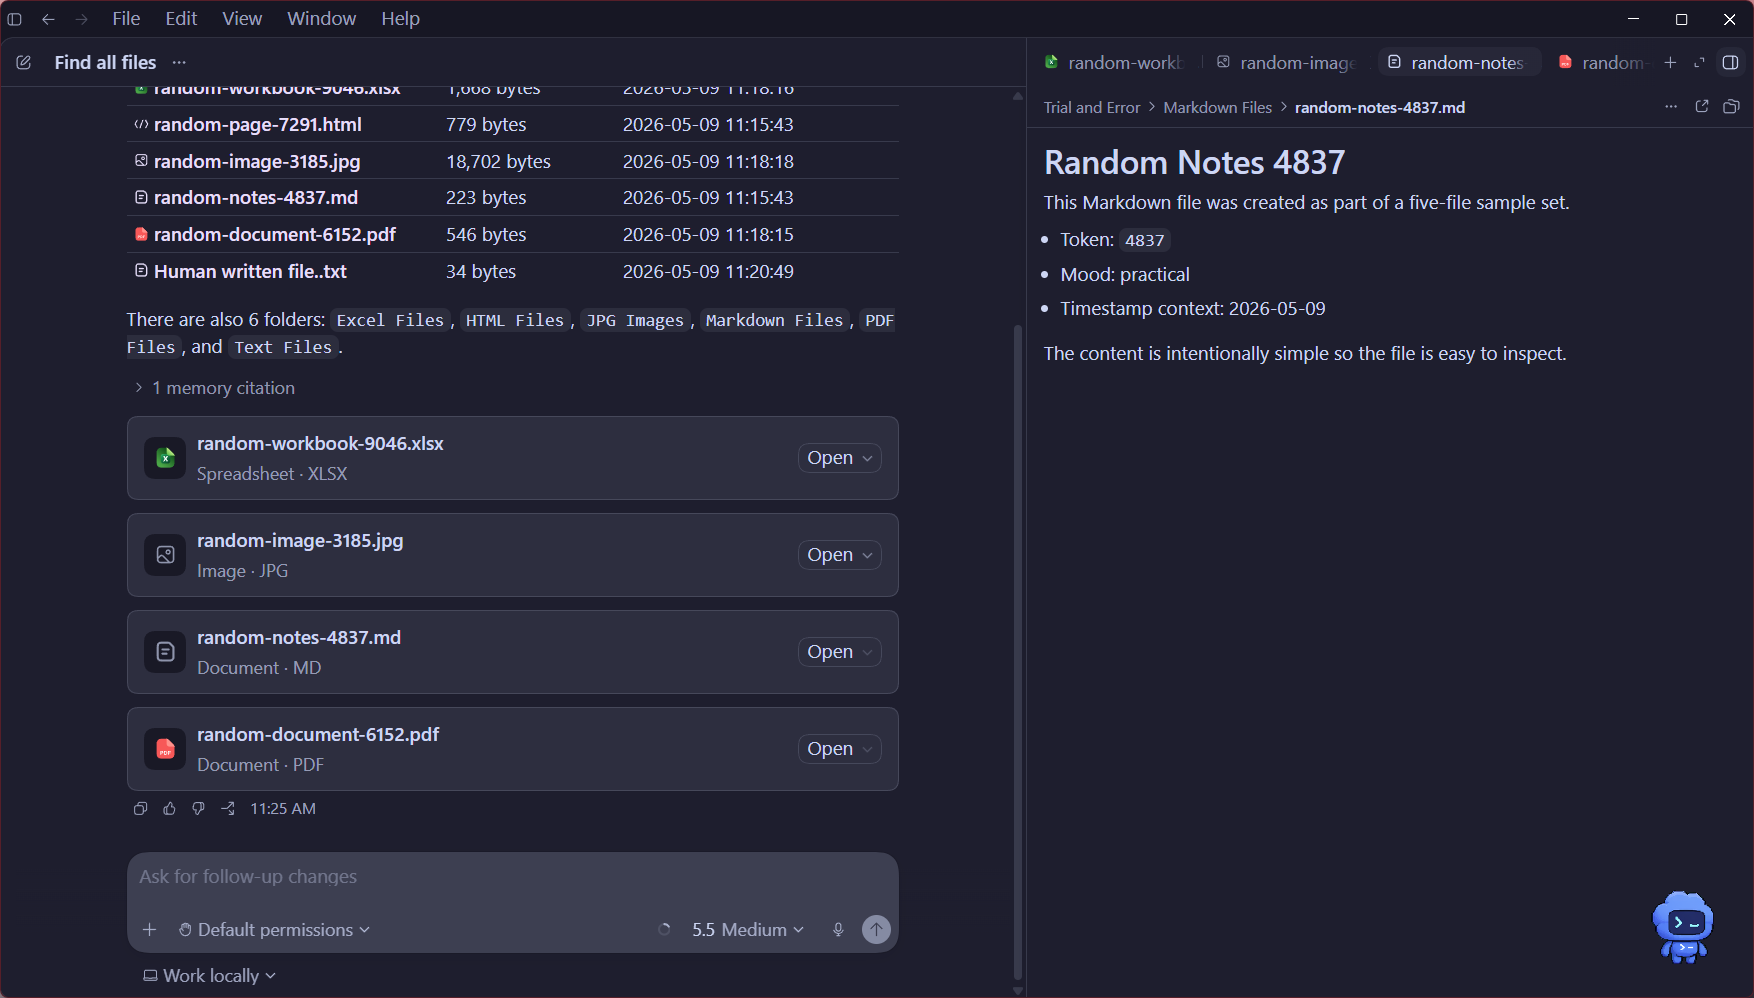Open the File menu
This screenshot has height=998, width=1754.
(126, 19)
